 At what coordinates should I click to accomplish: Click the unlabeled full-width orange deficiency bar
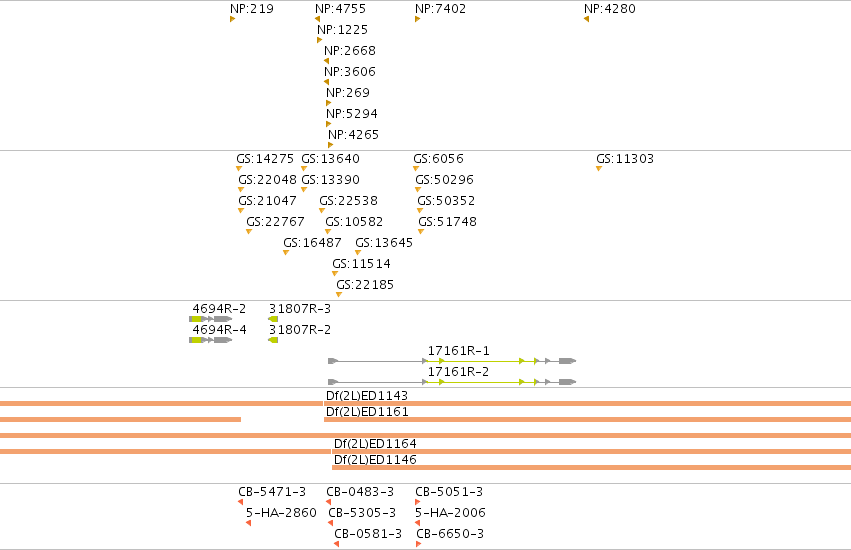[x=426, y=435]
